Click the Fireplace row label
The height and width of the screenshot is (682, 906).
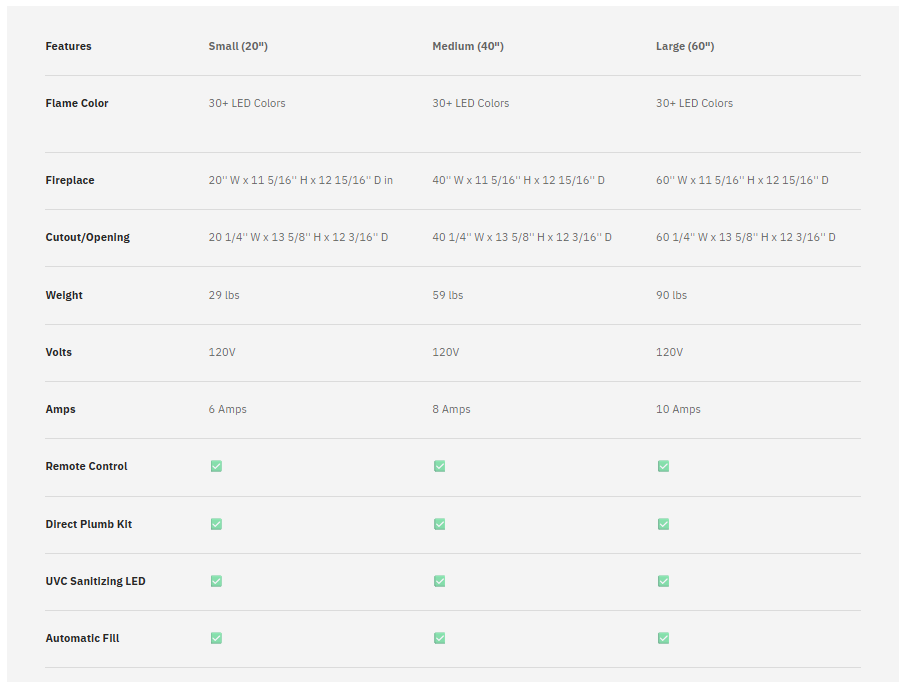coord(70,180)
